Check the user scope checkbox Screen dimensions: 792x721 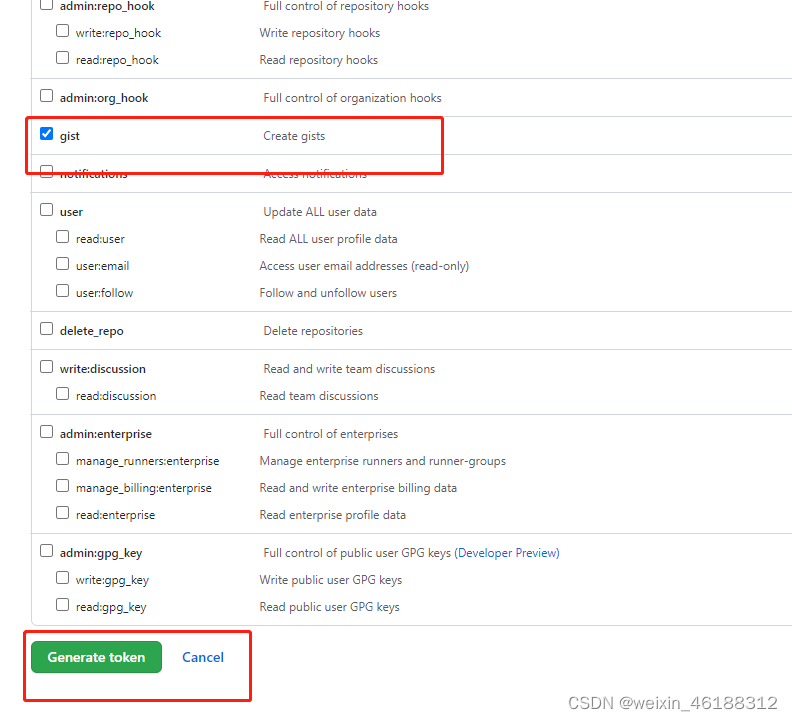coord(47,210)
